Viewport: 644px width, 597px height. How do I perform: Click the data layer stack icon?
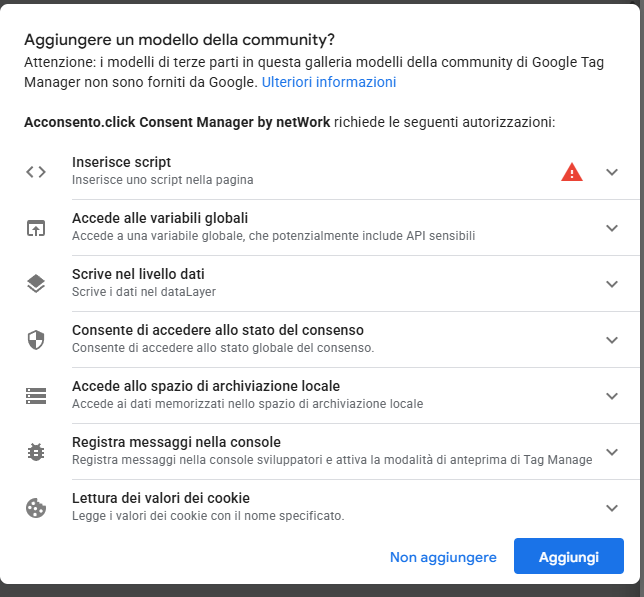pos(36,284)
